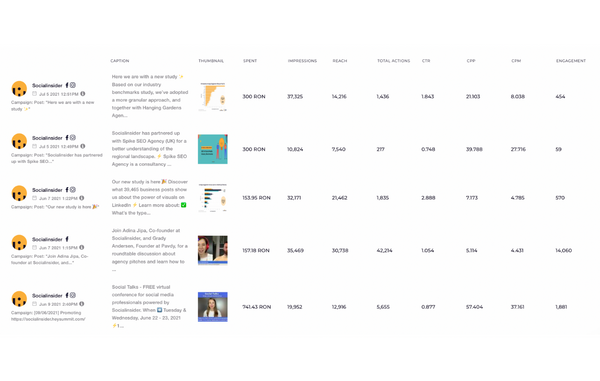Open the bar chart thumbnail of first post
Image resolution: width=600 pixels, height=381 pixels.
pyautogui.click(x=213, y=96)
